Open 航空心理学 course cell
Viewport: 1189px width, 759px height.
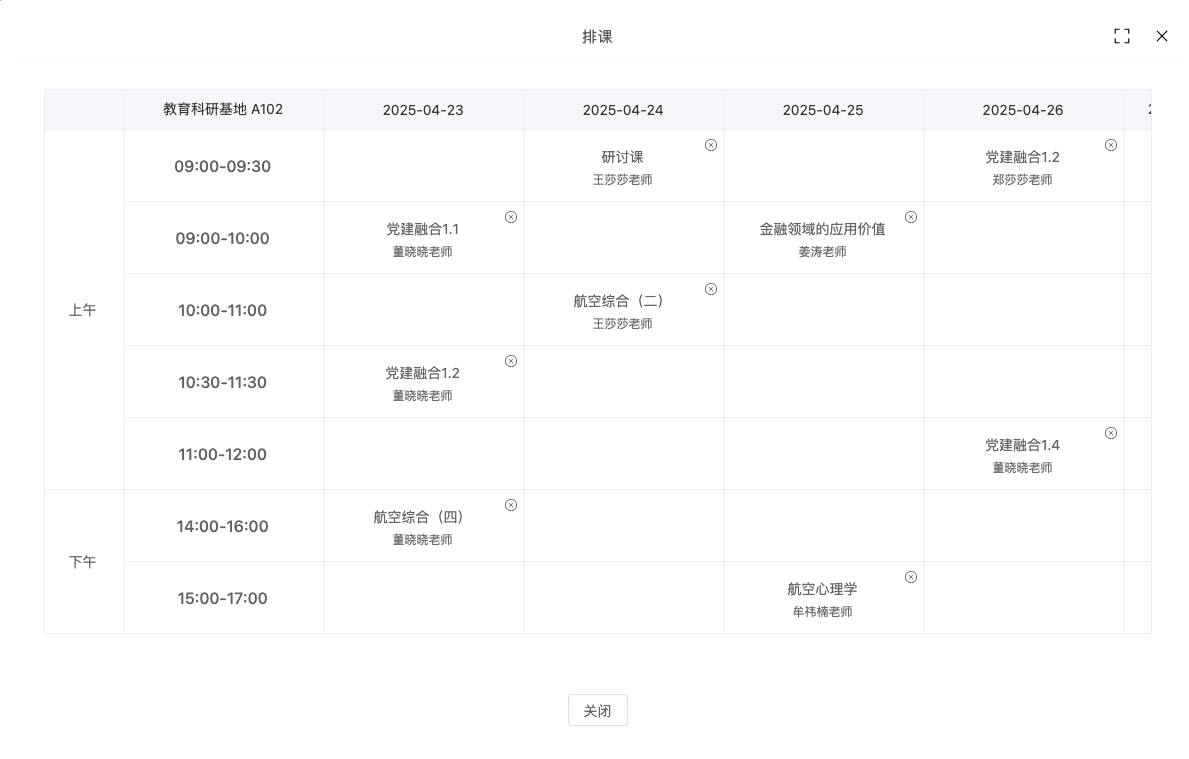tap(823, 597)
